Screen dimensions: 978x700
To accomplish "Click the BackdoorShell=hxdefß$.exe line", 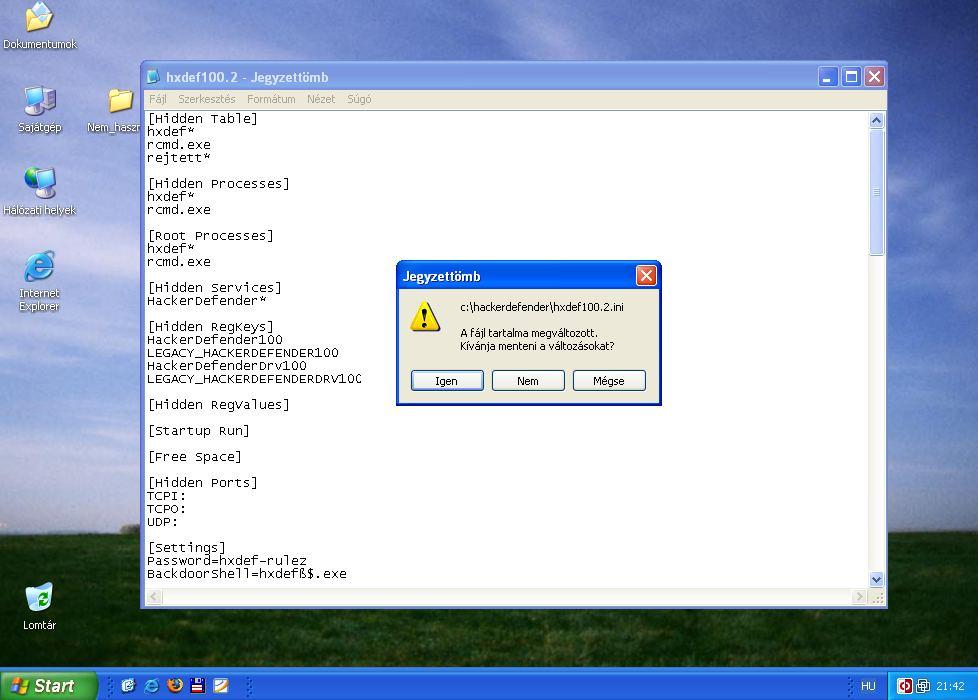I will (x=246, y=574).
